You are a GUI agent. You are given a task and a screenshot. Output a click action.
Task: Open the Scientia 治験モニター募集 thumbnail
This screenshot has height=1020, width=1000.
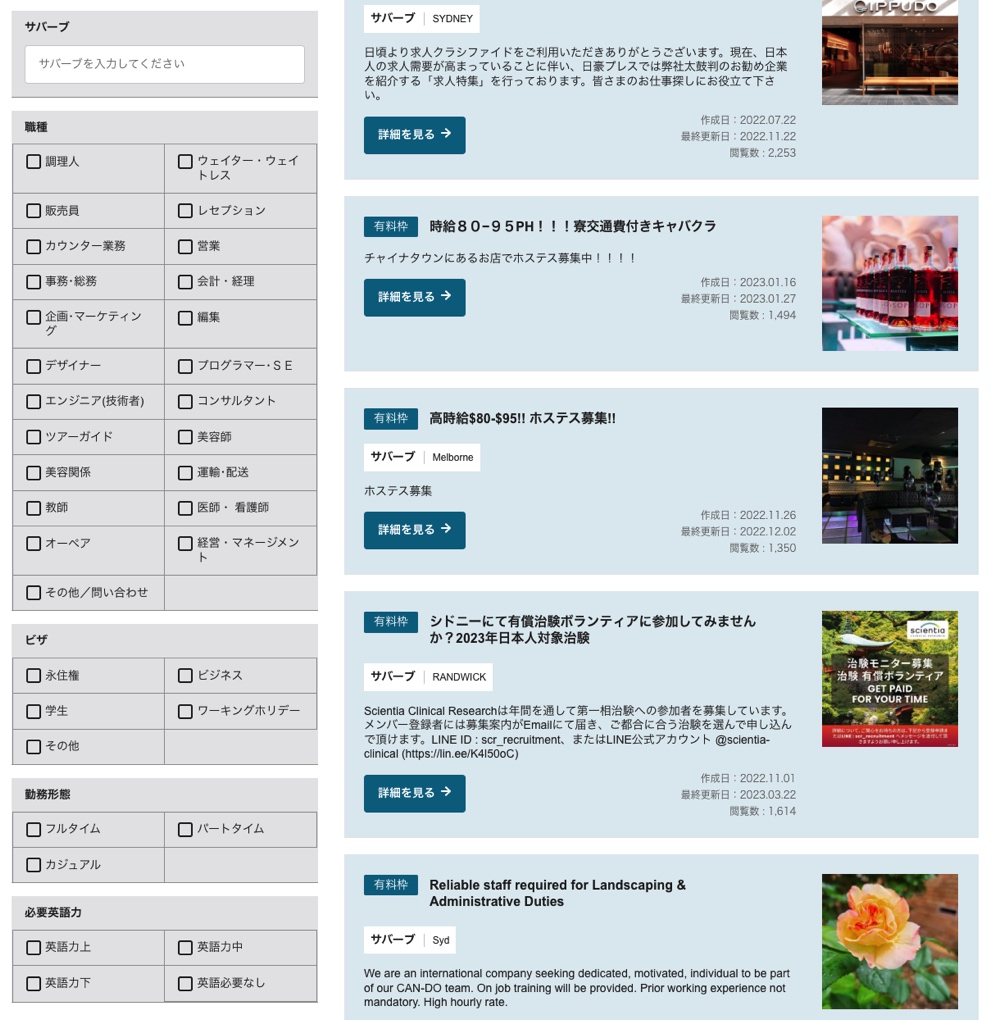pos(889,679)
